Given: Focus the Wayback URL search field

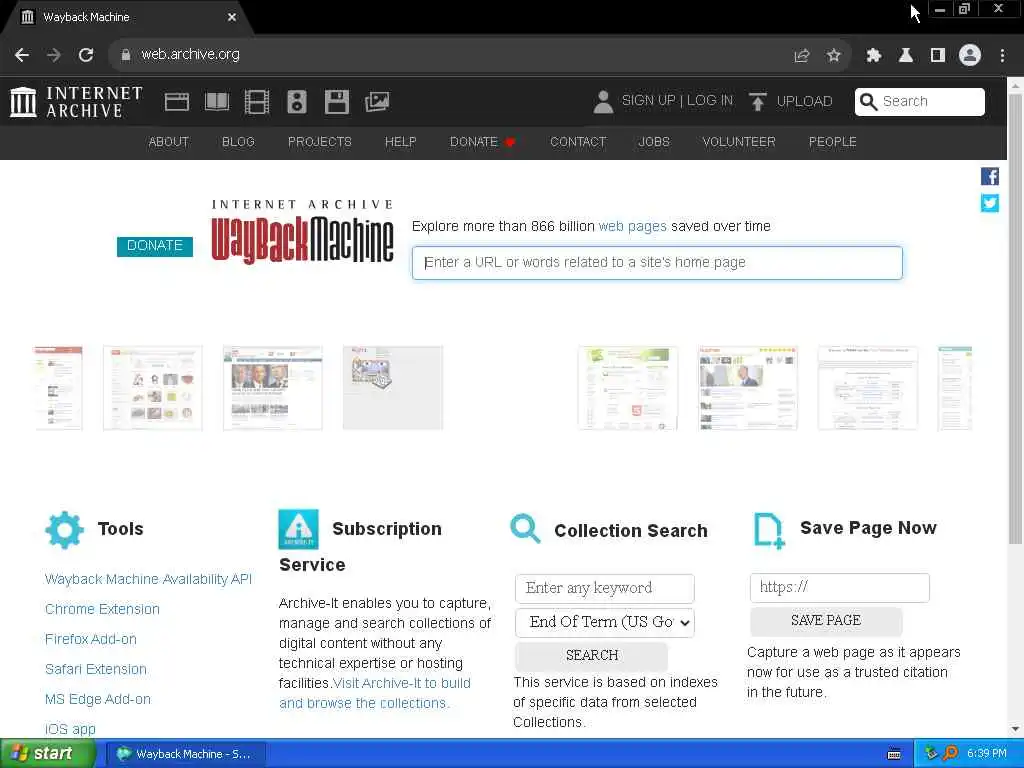Looking at the screenshot, I should click(x=657, y=263).
